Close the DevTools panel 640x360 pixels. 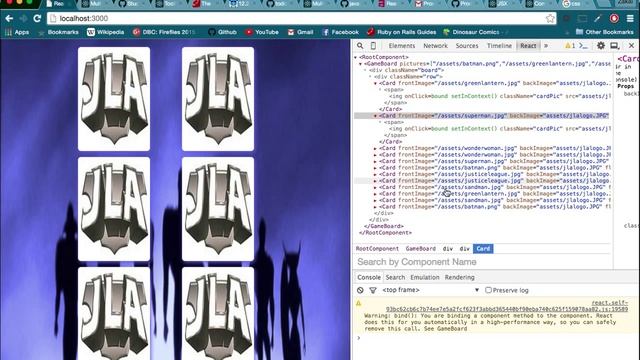tap(631, 46)
